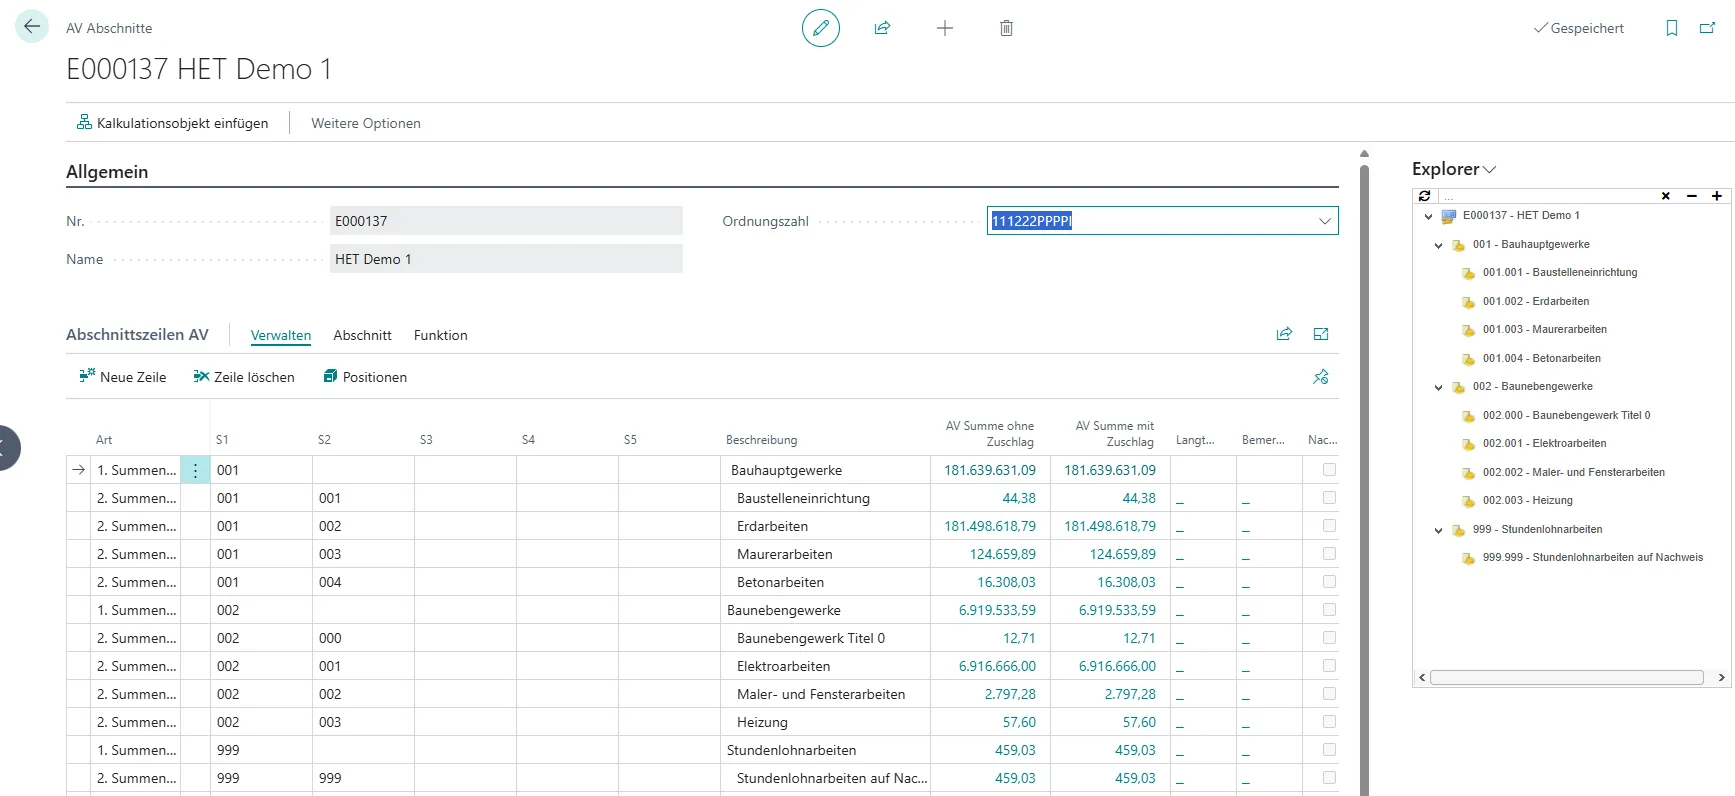
Task: Collapse the 001 - Bauhauptgewerke tree node
Action: click(1438, 245)
